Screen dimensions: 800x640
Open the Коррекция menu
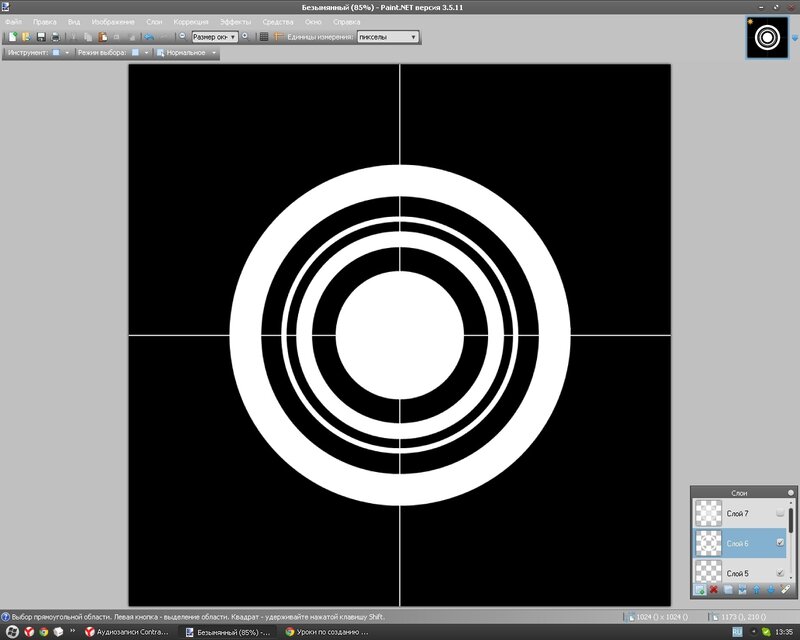[191, 21]
